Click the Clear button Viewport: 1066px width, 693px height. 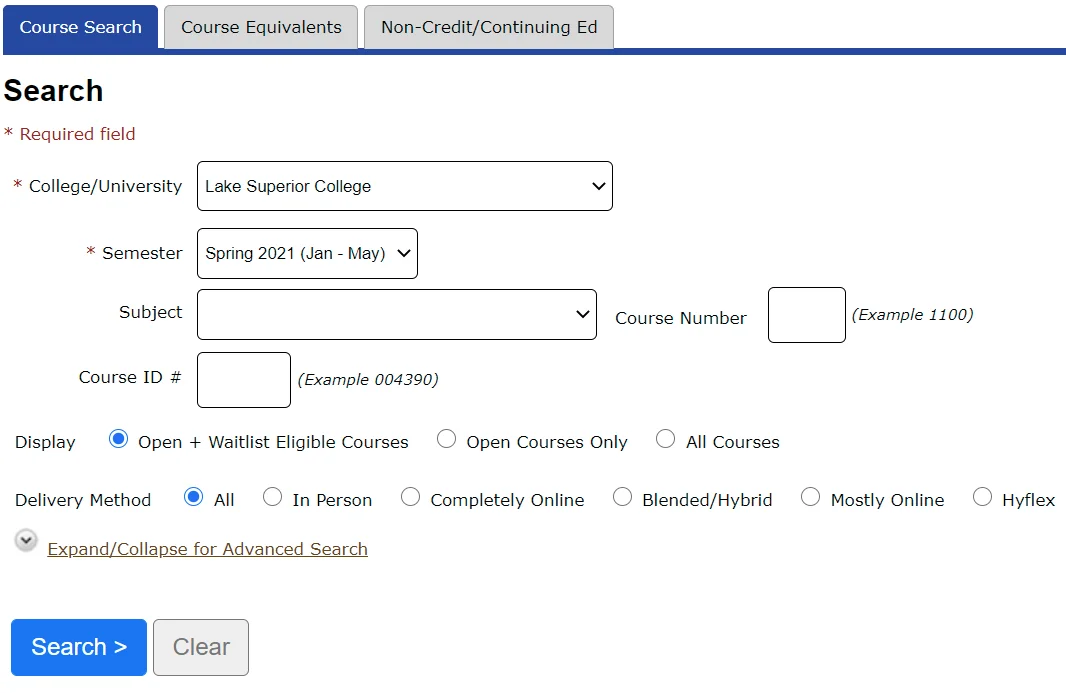[201, 647]
